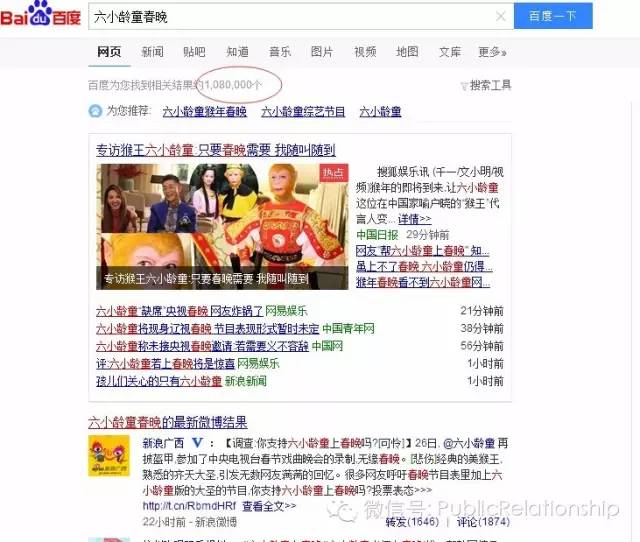Open news 六小龄童"缺席"央视春晚 网友炸锅了

[179, 311]
